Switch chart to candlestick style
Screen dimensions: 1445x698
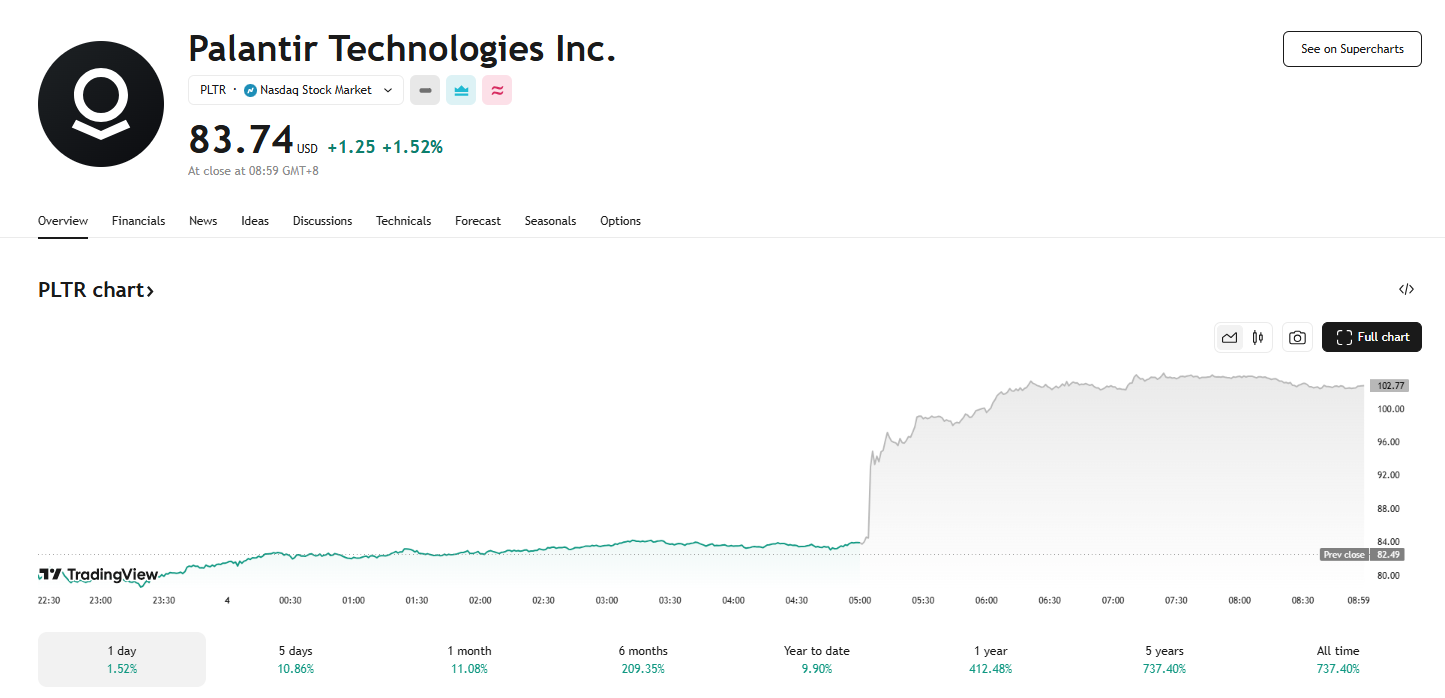1258,338
